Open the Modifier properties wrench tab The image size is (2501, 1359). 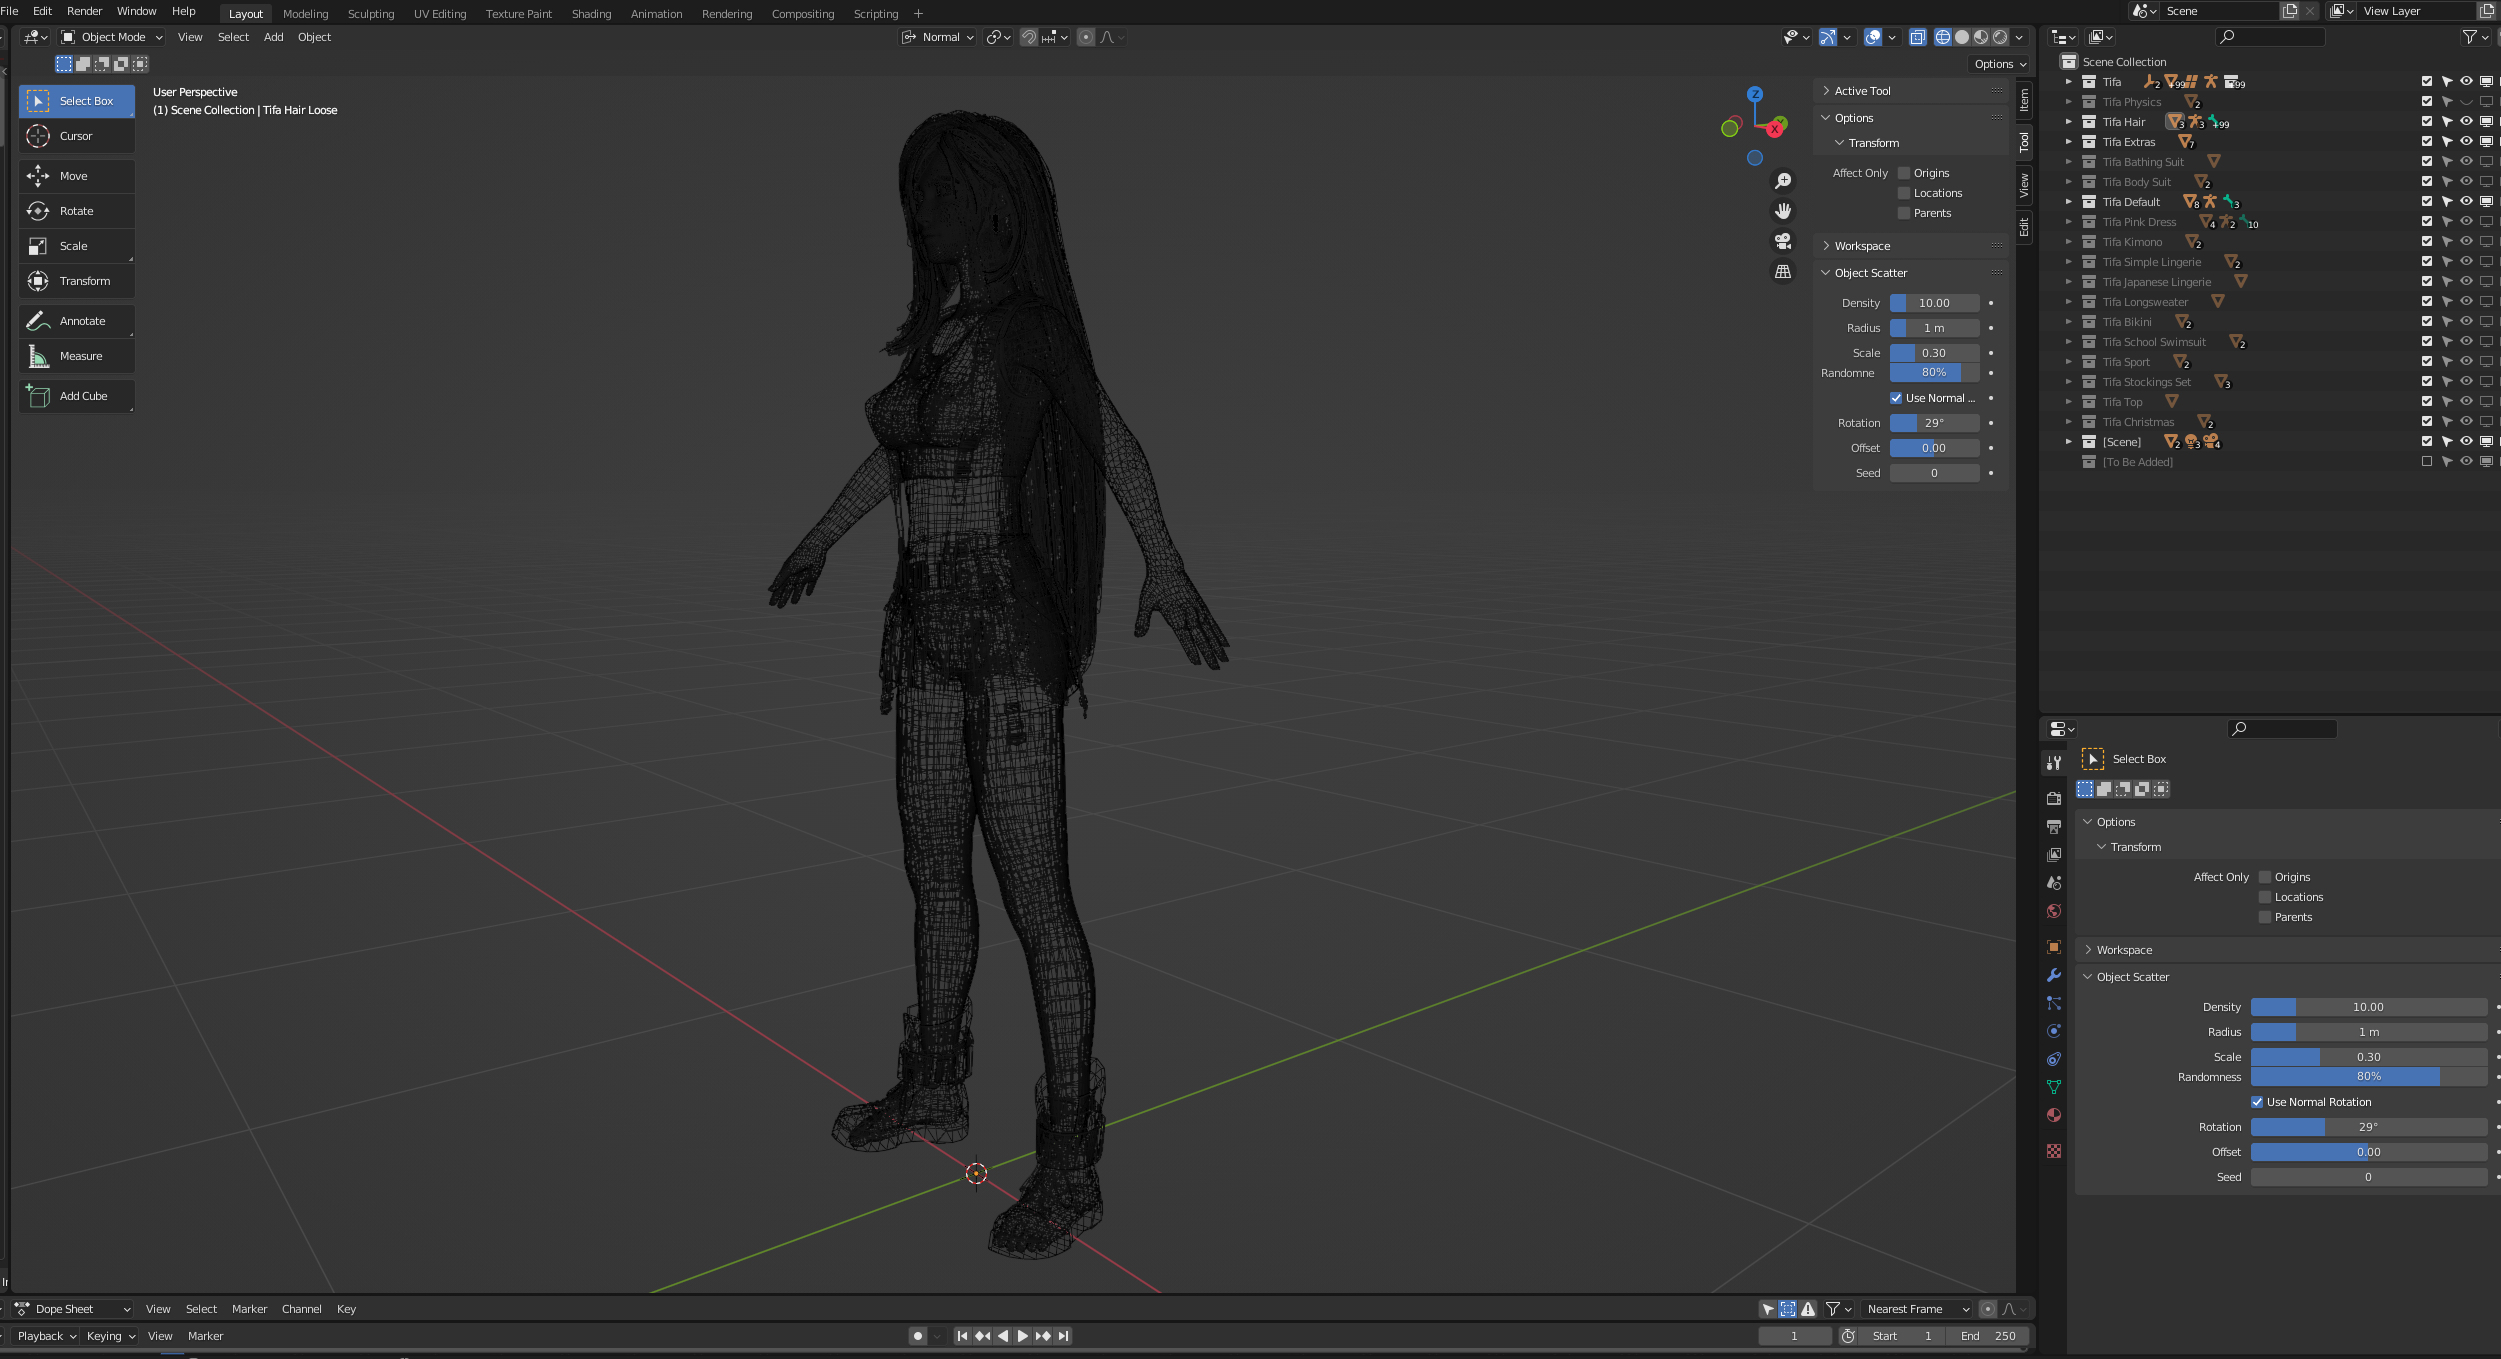(2054, 975)
